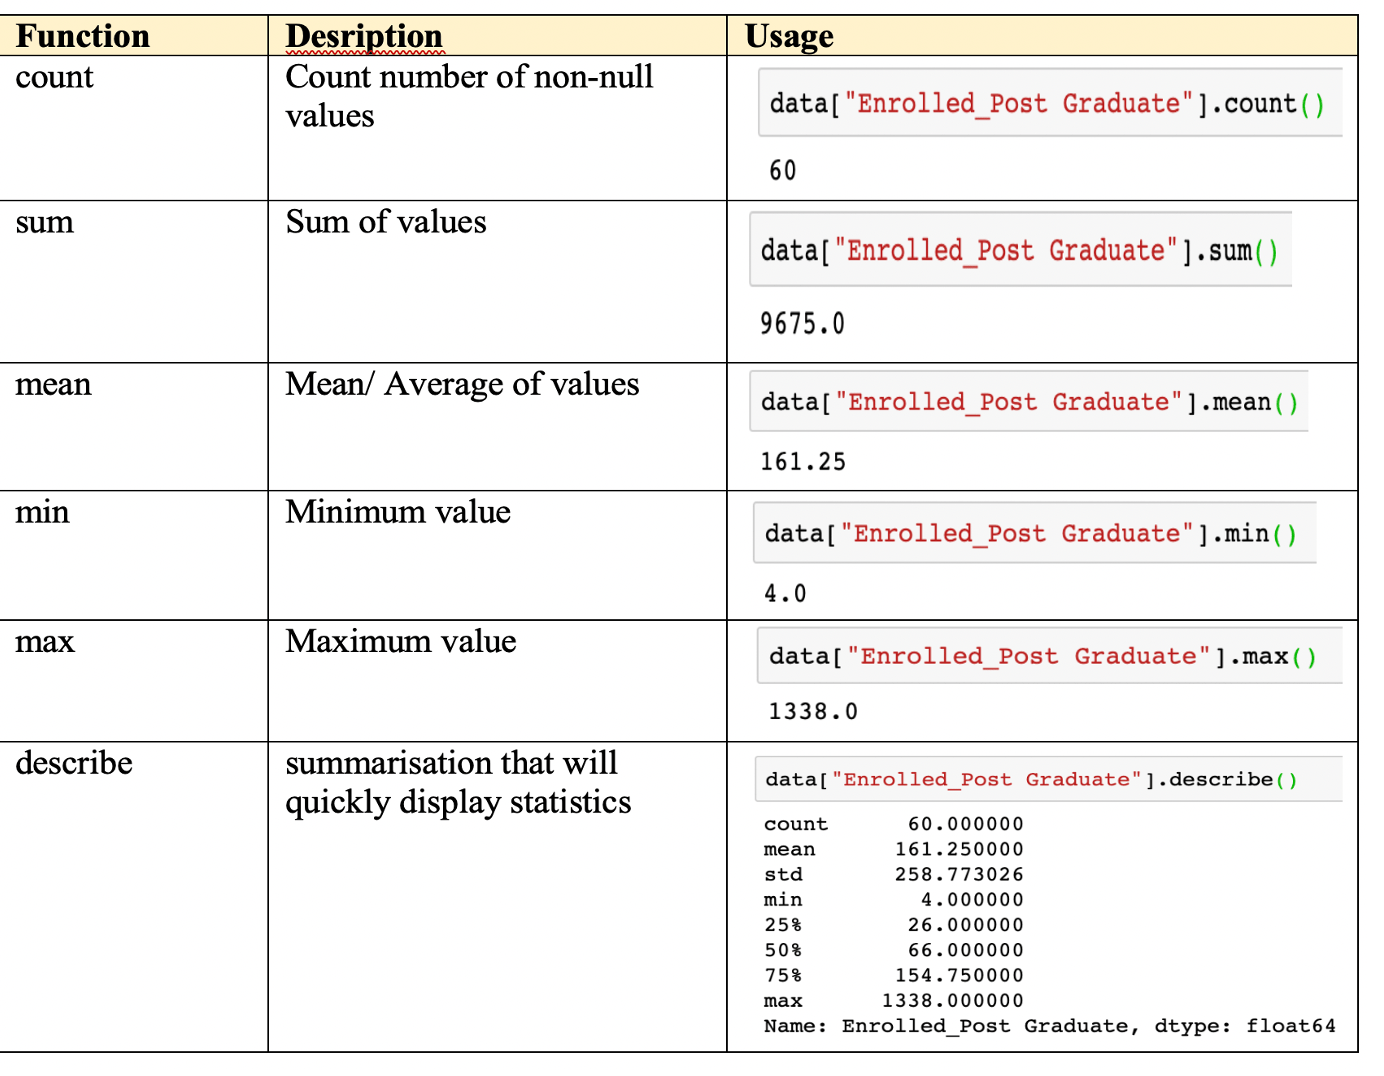Select the max function cell
The image size is (1384, 1076).
pyautogui.click(x=44, y=641)
